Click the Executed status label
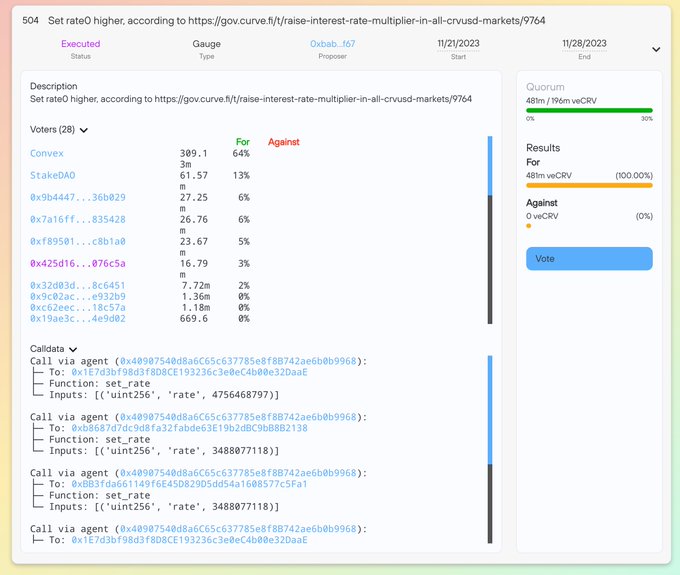The width and height of the screenshot is (680, 575). [x=81, y=44]
